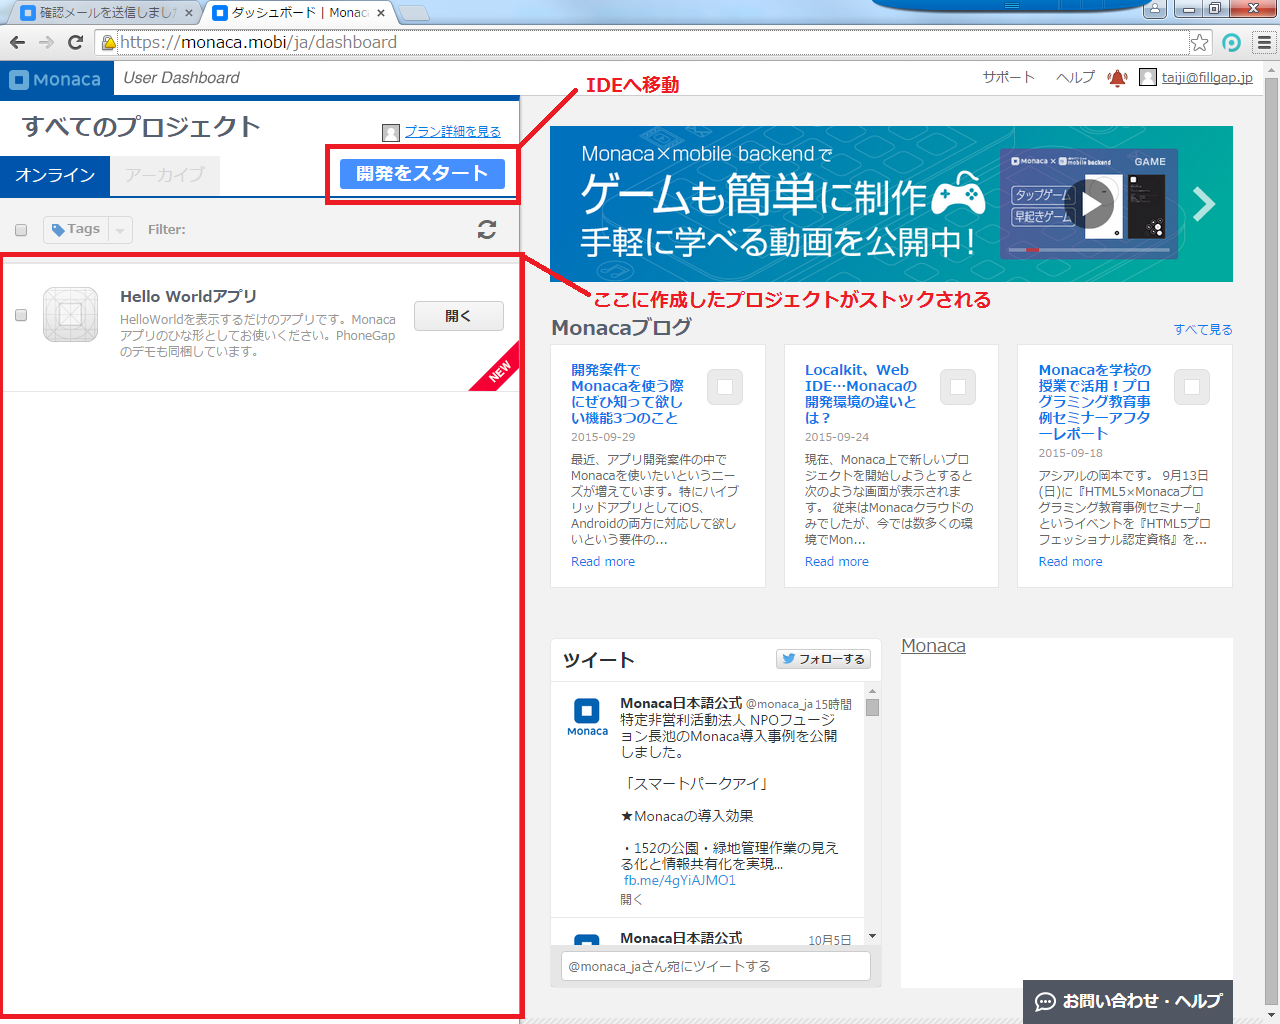The width and height of the screenshot is (1280, 1024).
Task: Read more on 開発案件で post
Action: point(603,561)
